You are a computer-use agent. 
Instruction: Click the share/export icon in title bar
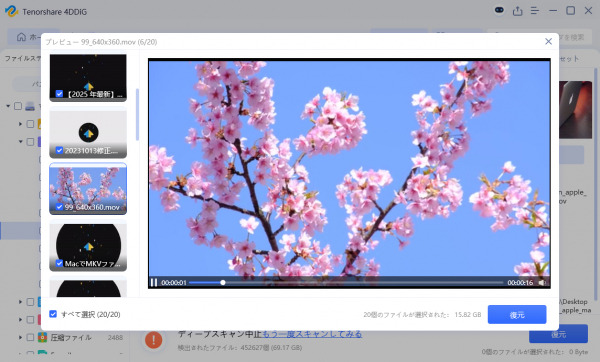pyautogui.click(x=517, y=11)
